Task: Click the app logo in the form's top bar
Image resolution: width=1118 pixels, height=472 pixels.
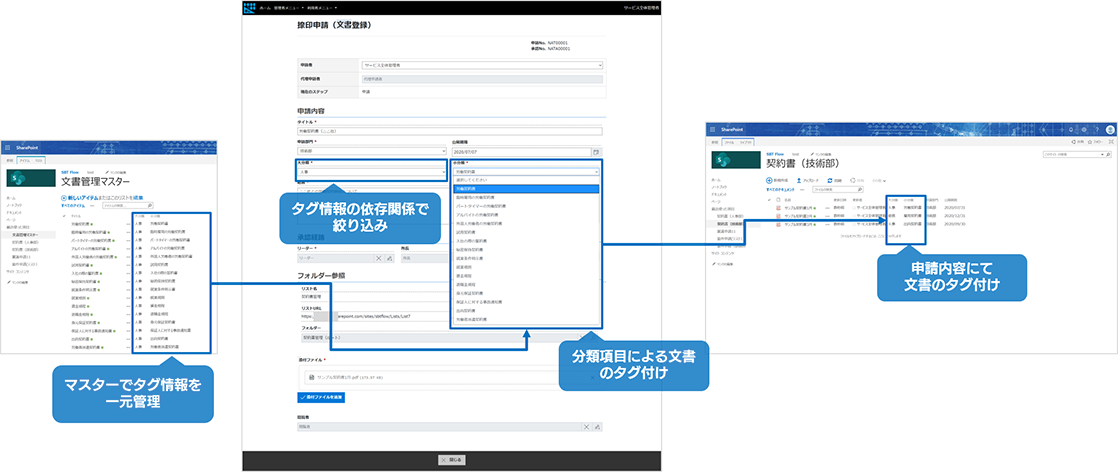Action: click(x=249, y=8)
